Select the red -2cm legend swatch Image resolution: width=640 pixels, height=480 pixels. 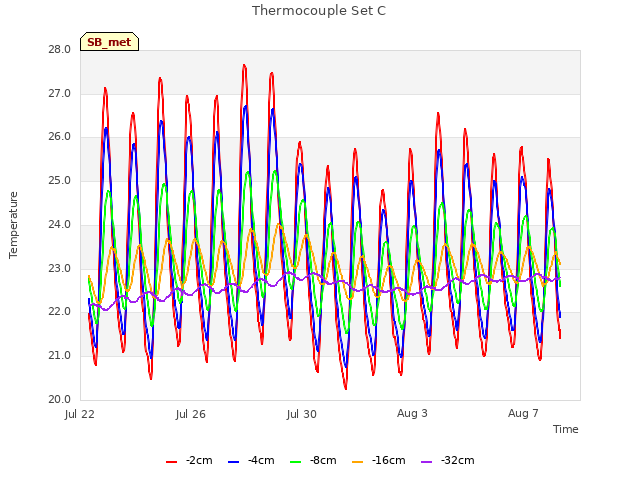click(171, 462)
